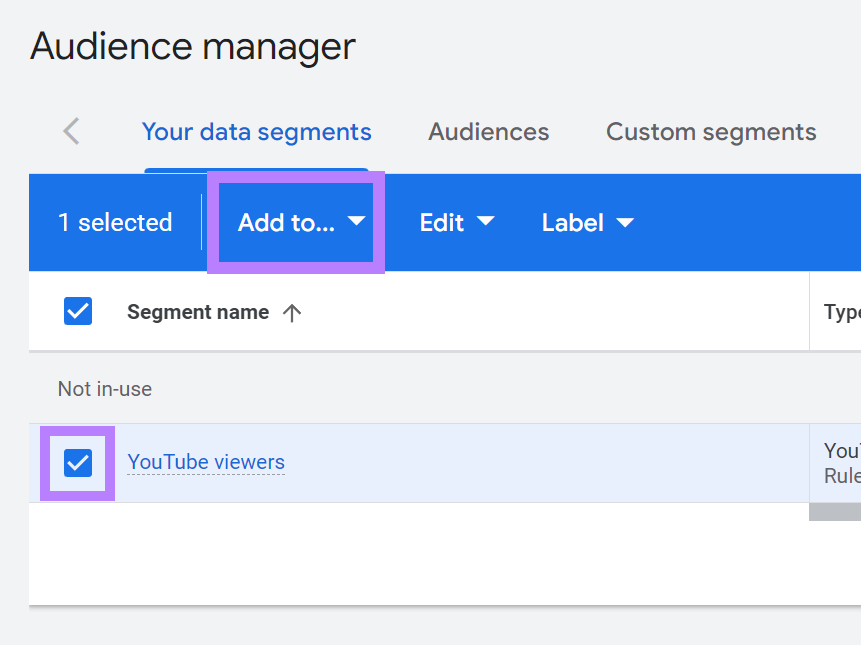Image resolution: width=861 pixels, height=645 pixels.
Task: Click the sort arrow beside Segment name
Action: [x=291, y=312]
